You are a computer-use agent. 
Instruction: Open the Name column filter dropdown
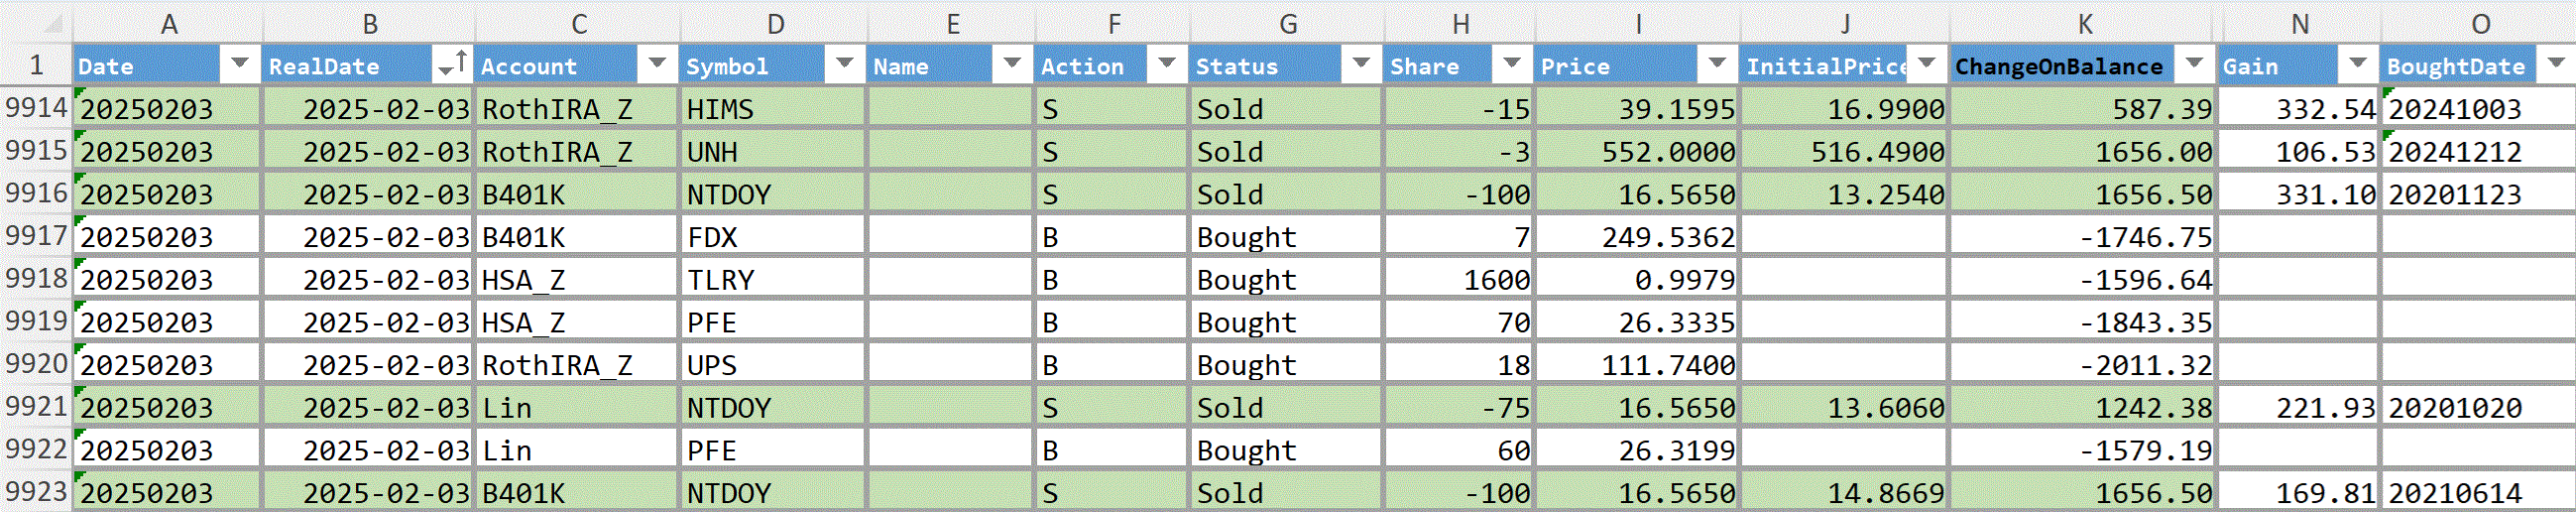(1012, 64)
